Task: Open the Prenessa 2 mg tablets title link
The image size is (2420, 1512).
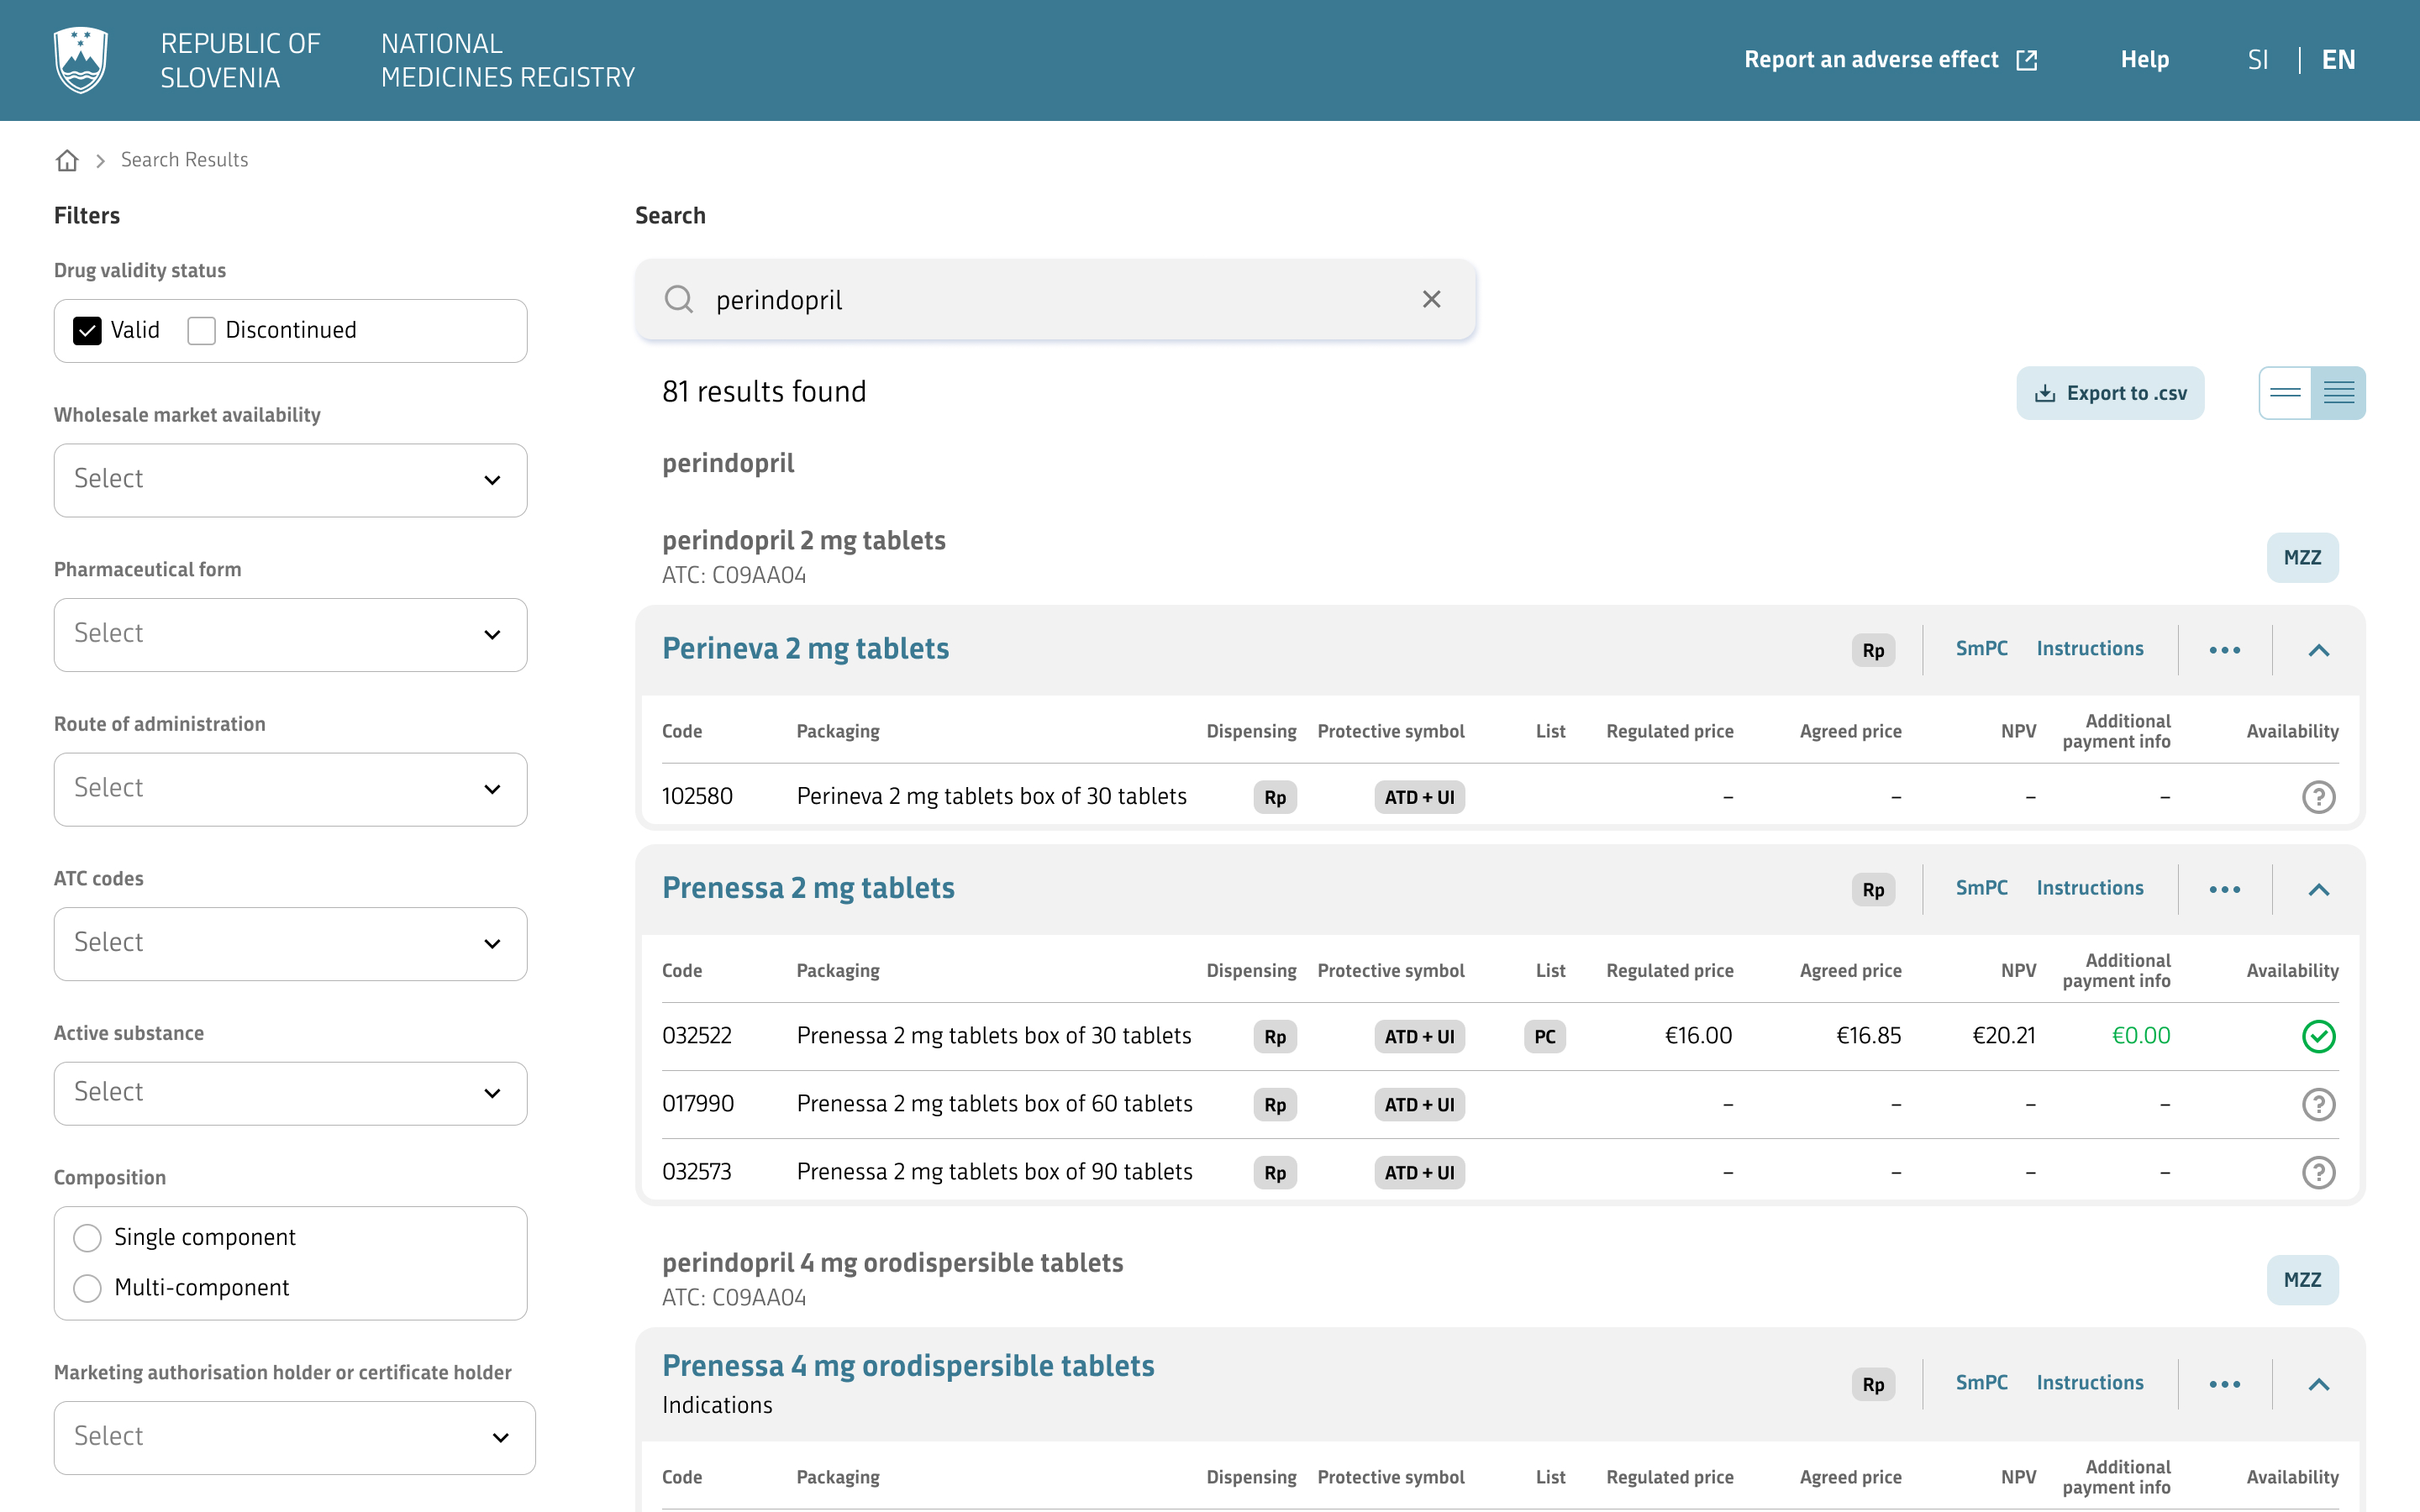Action: point(808,888)
